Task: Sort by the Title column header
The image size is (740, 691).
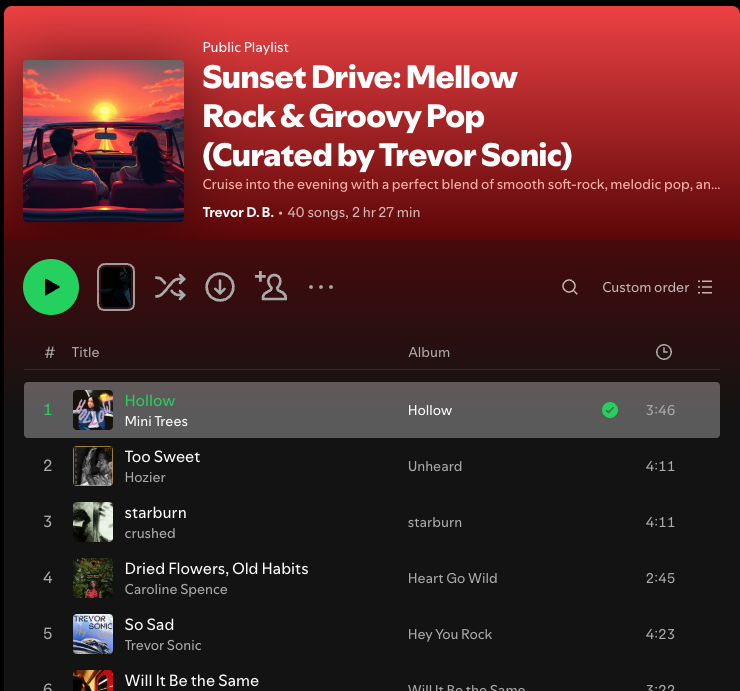Action: pos(85,352)
